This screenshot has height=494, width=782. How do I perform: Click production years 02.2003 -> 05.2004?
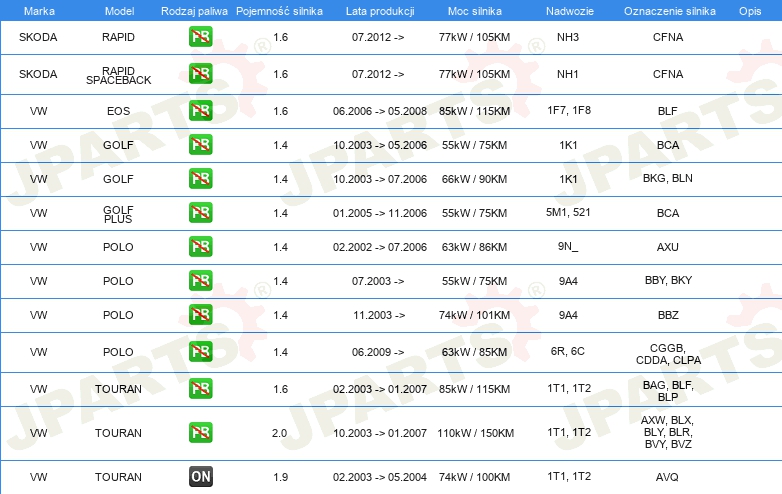tap(380, 477)
